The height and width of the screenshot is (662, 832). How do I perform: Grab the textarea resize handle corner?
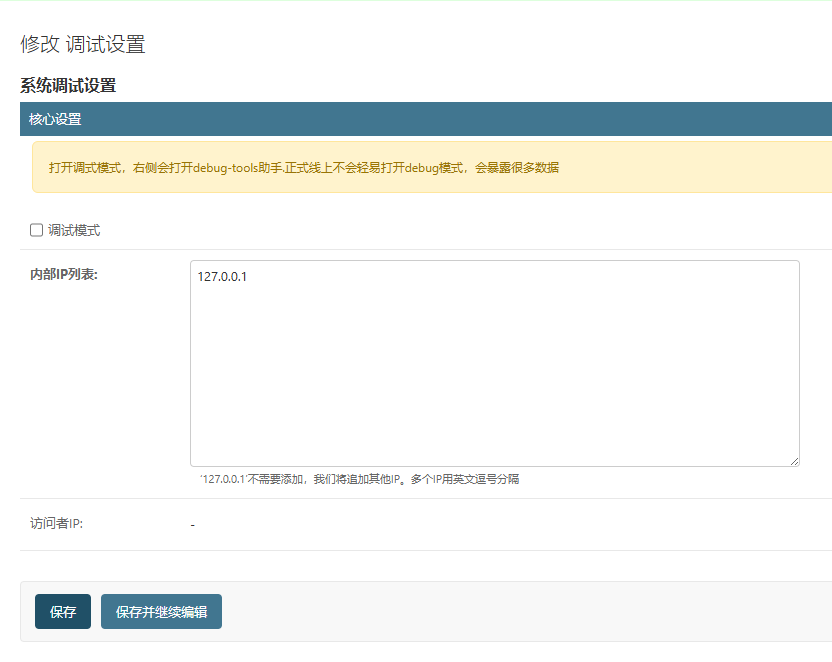pyautogui.click(x=794, y=461)
